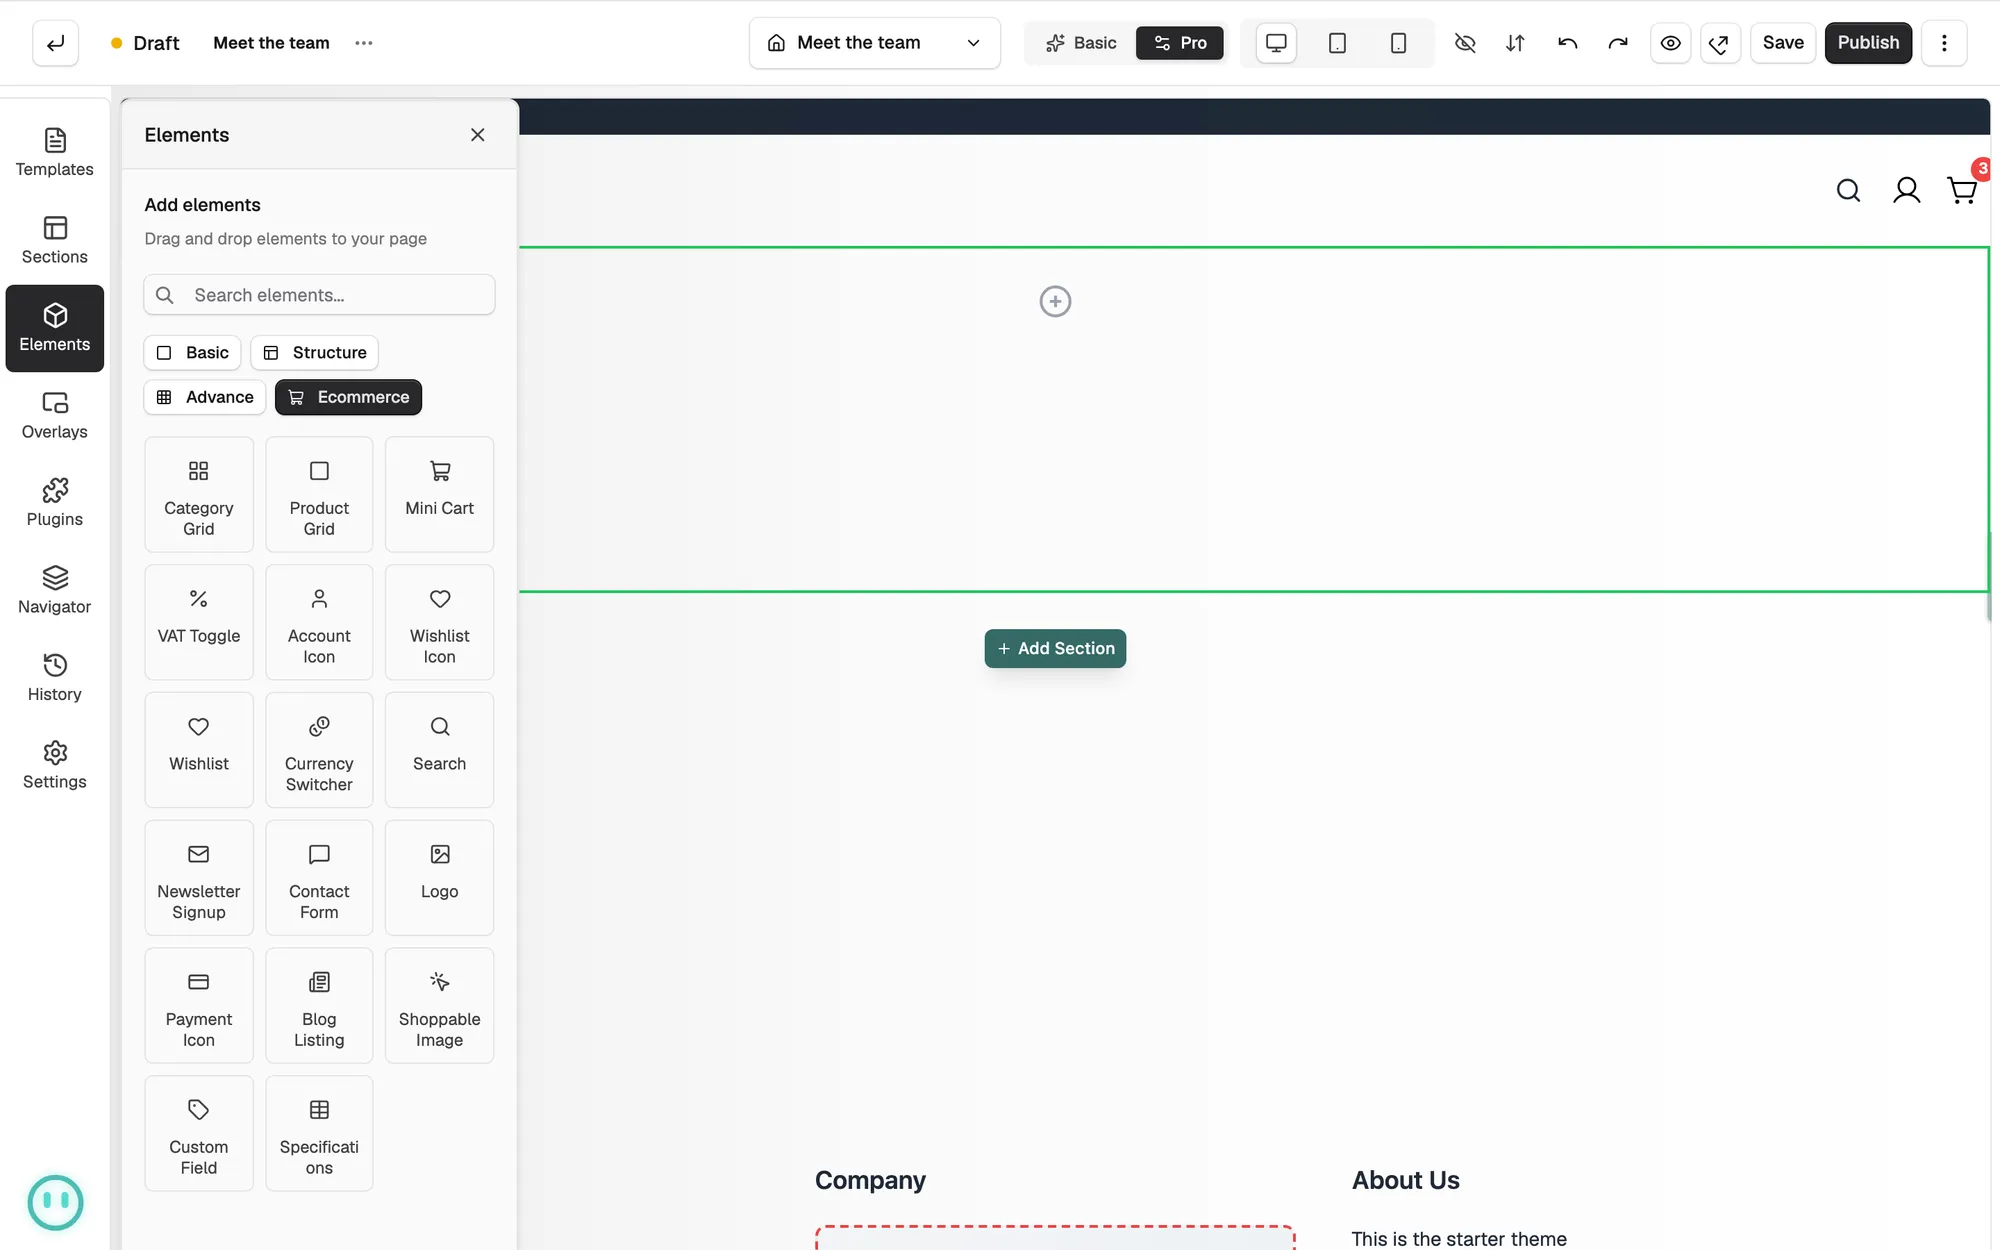2000x1250 pixels.
Task: Preview the page with eye icon
Action: pyautogui.click(x=1670, y=43)
